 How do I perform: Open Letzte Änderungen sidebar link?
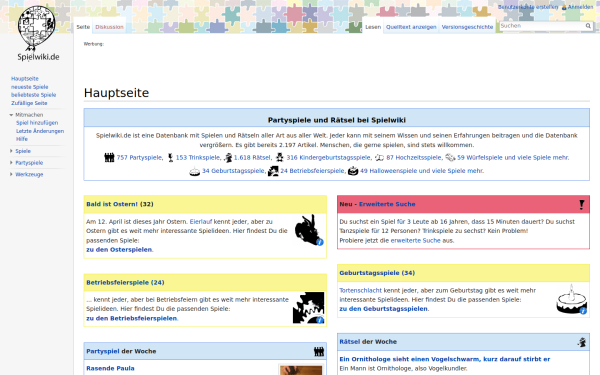pos(40,131)
